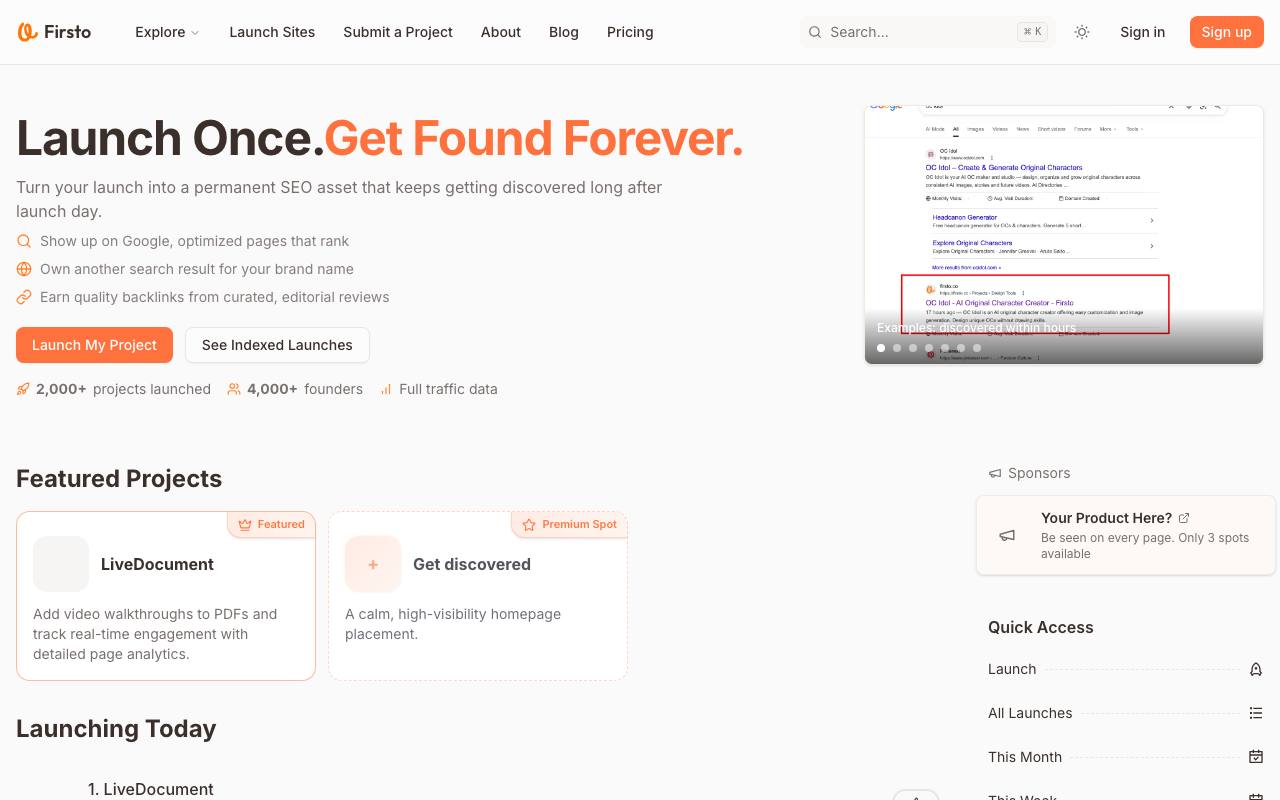Click the magnifier icon beside Show up on Google
Viewport: 1280px width, 800px height.
pyautogui.click(x=24, y=241)
